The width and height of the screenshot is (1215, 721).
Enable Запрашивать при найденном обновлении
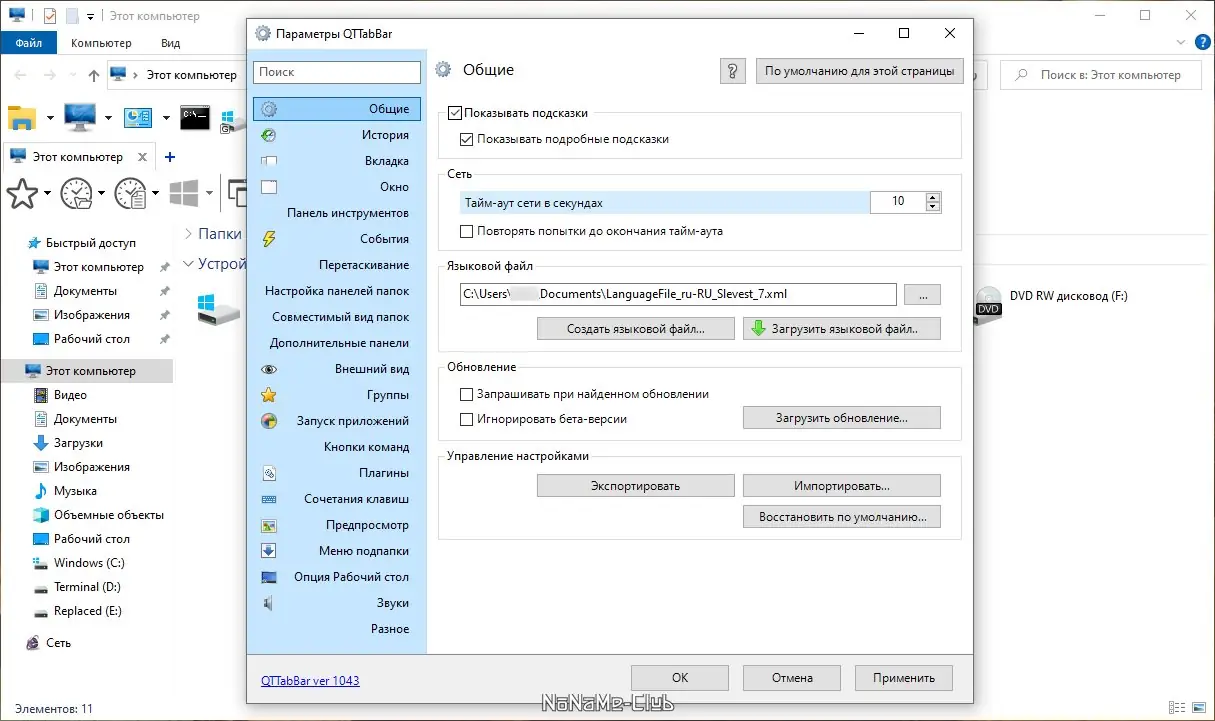(466, 394)
